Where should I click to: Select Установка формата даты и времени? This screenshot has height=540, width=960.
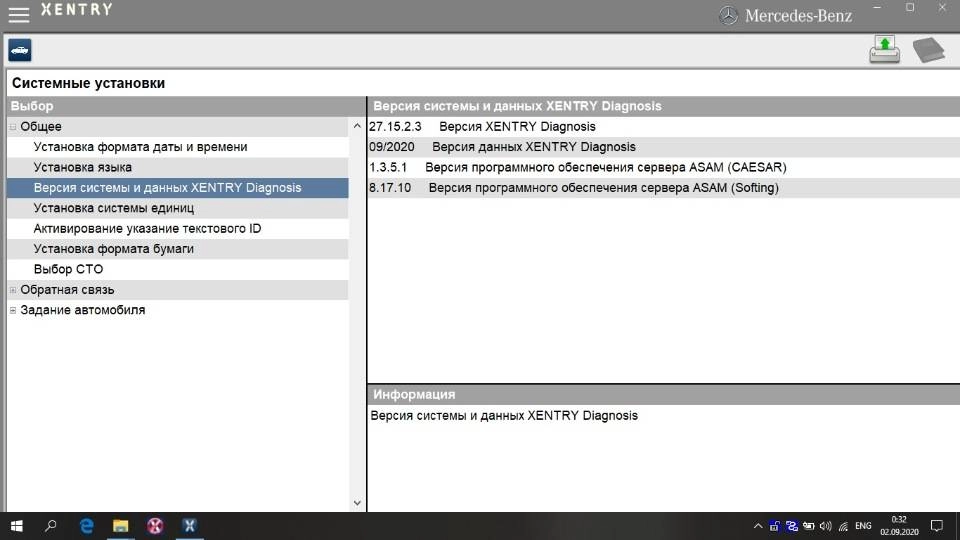(178, 147)
